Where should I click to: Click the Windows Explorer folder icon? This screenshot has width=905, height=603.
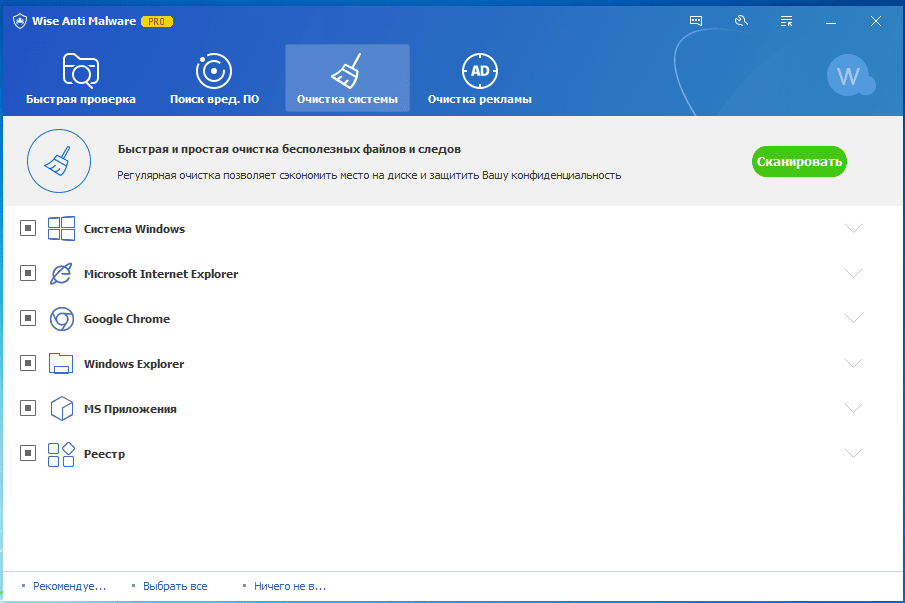pyautogui.click(x=61, y=364)
